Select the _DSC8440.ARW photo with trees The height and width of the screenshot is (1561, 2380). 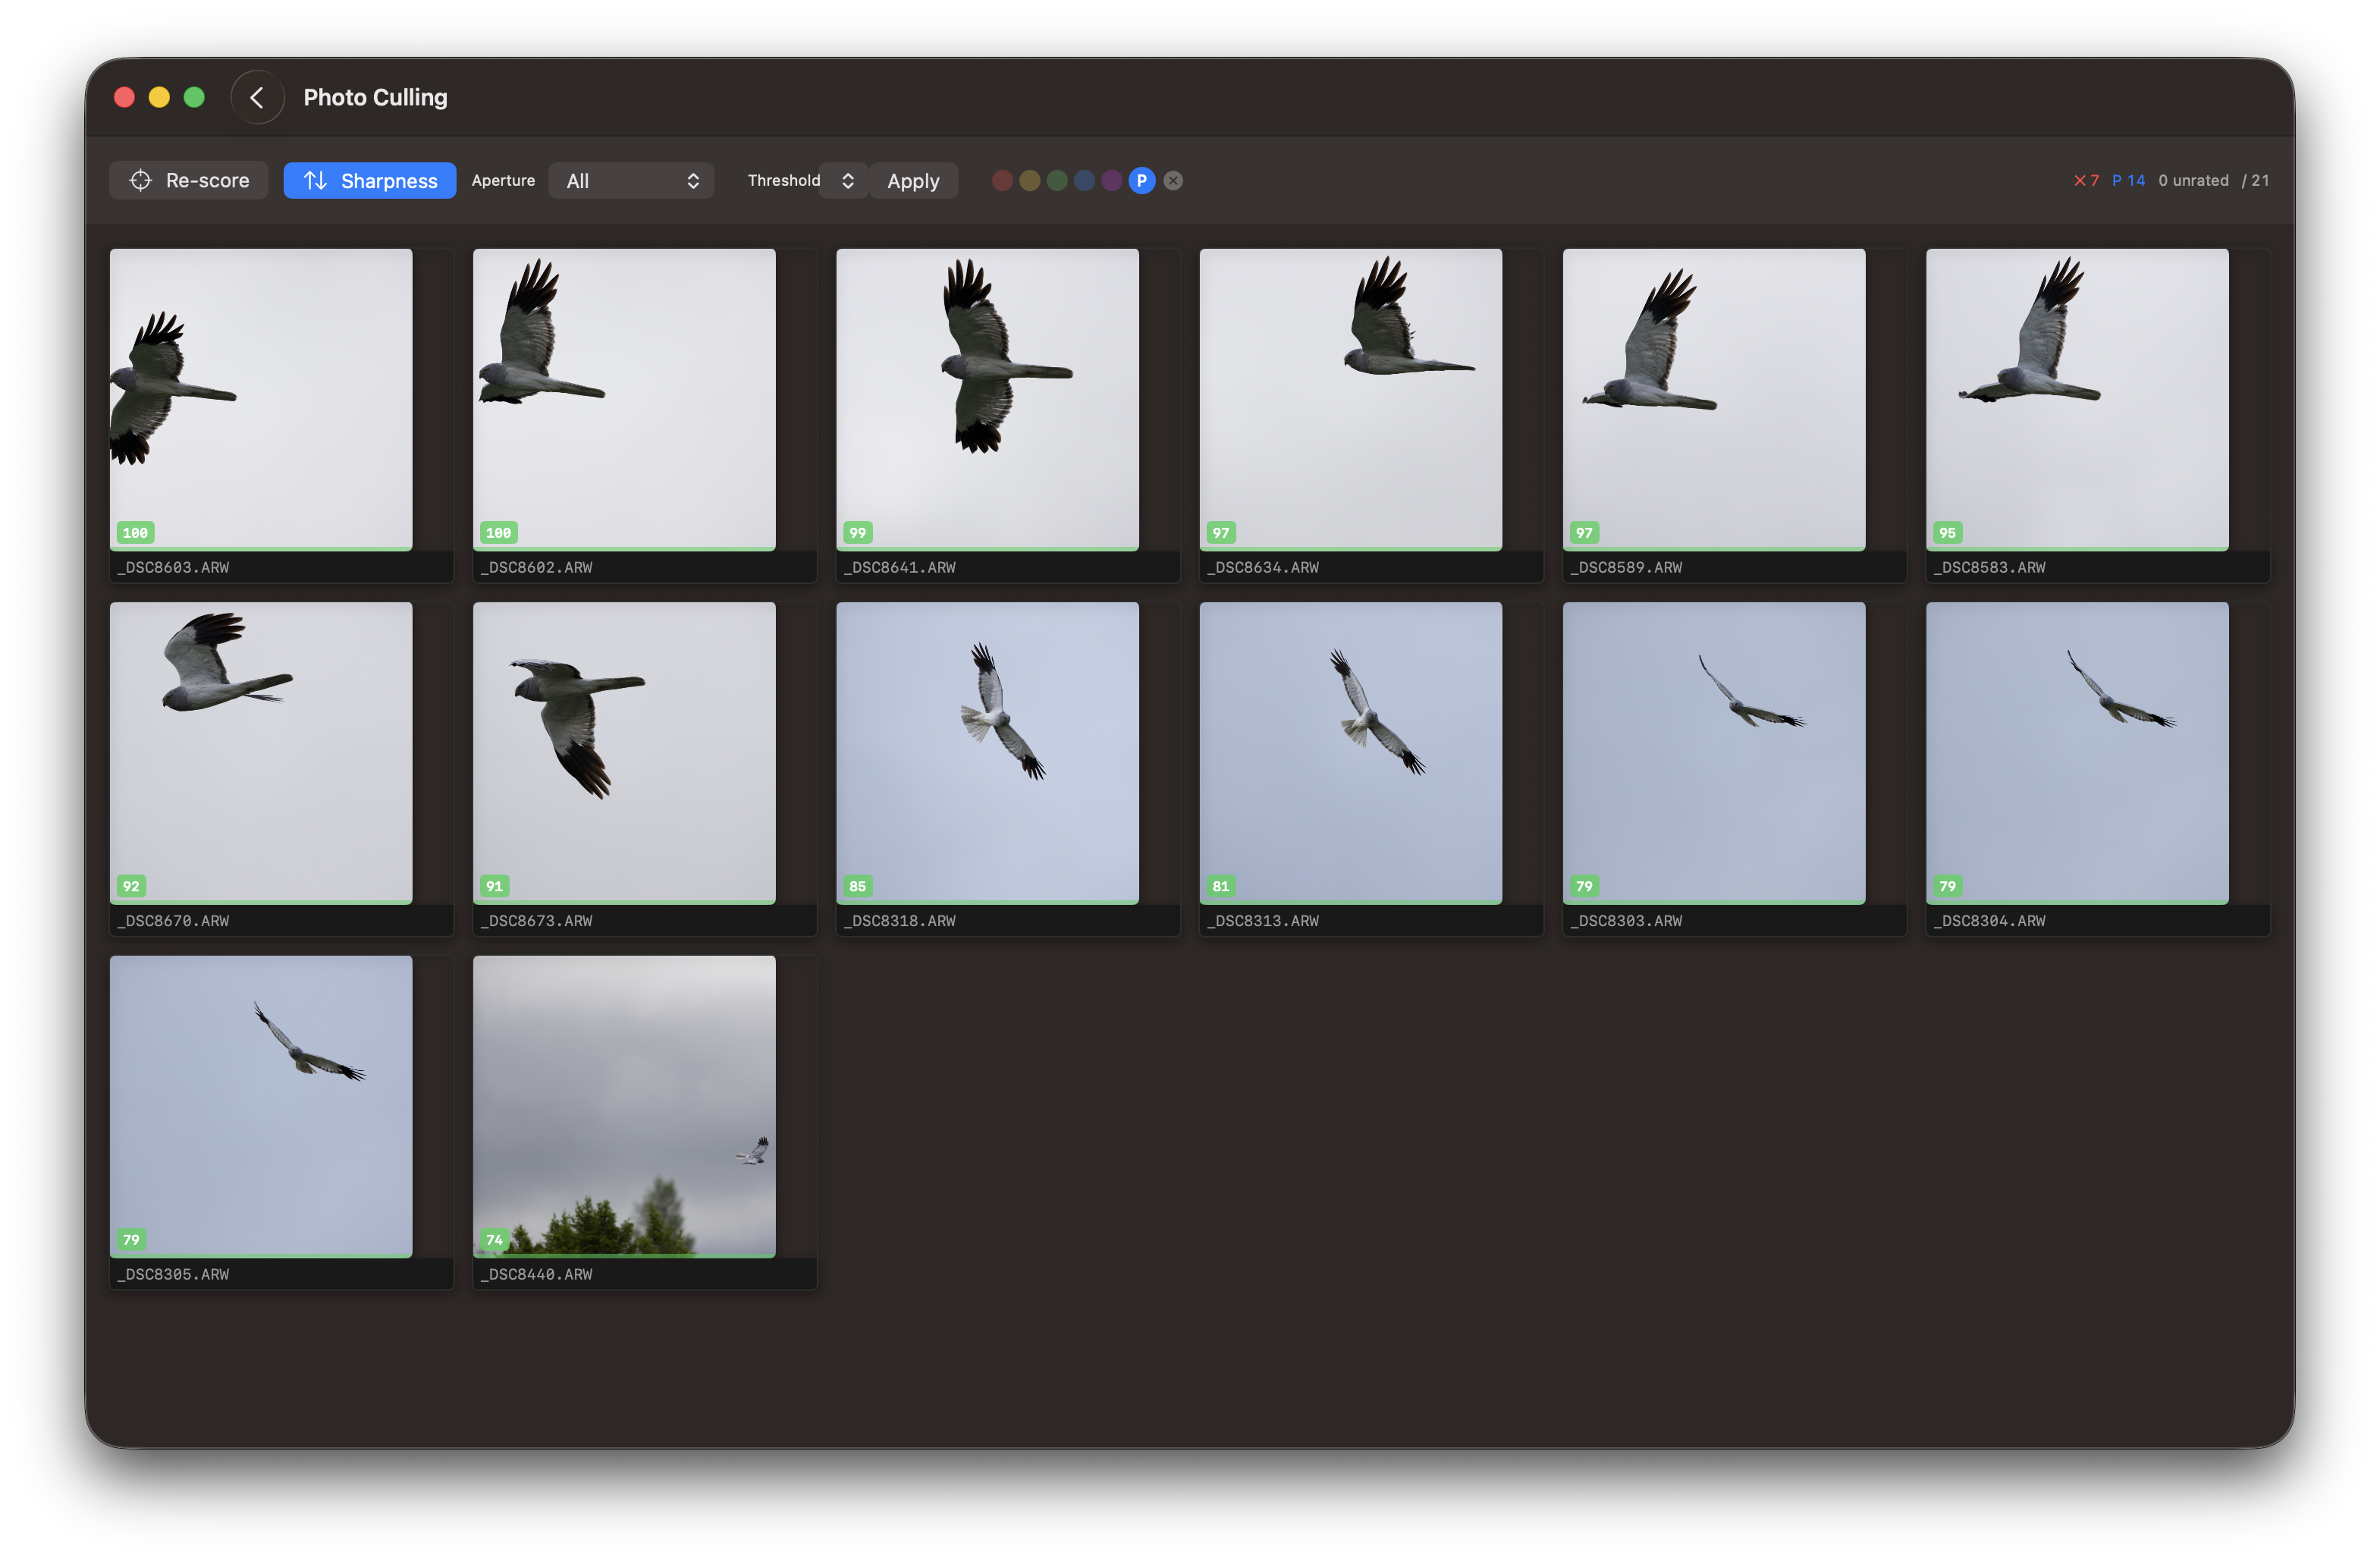(x=624, y=1105)
